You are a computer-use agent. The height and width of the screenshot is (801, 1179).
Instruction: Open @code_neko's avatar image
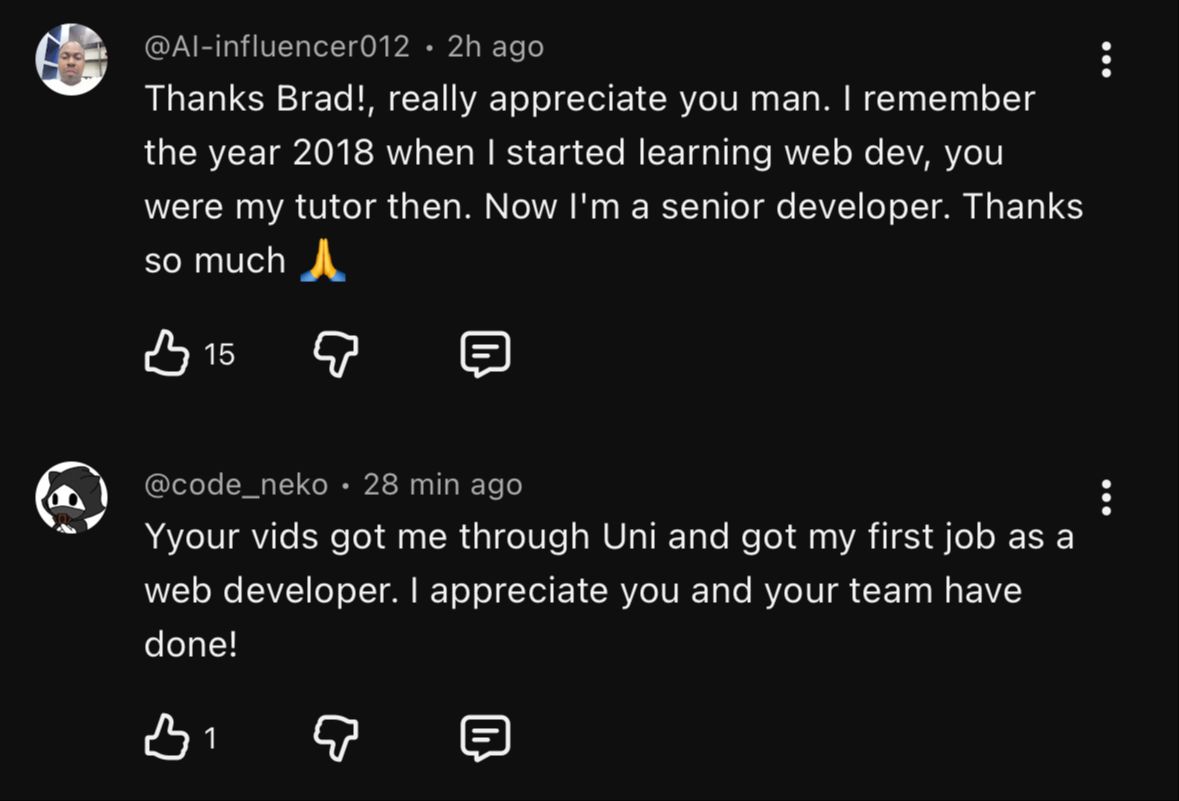[71, 497]
